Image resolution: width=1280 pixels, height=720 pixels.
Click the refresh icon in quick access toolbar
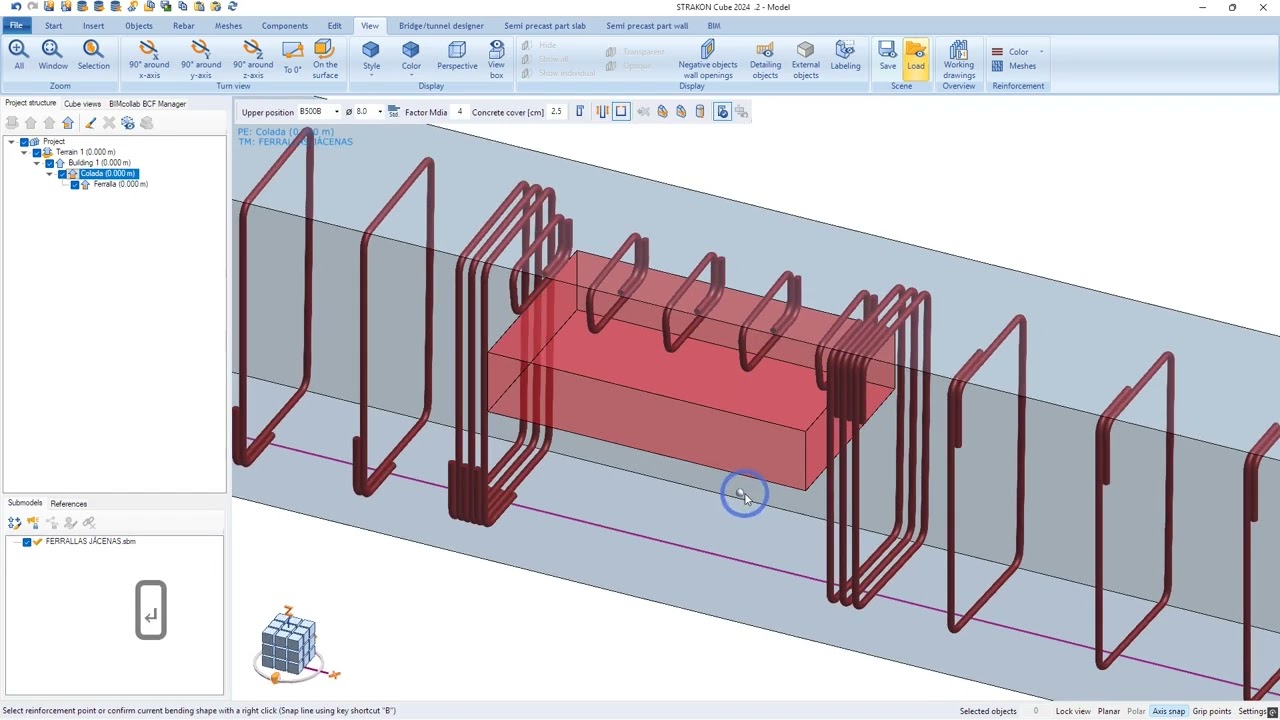click(x=232, y=7)
